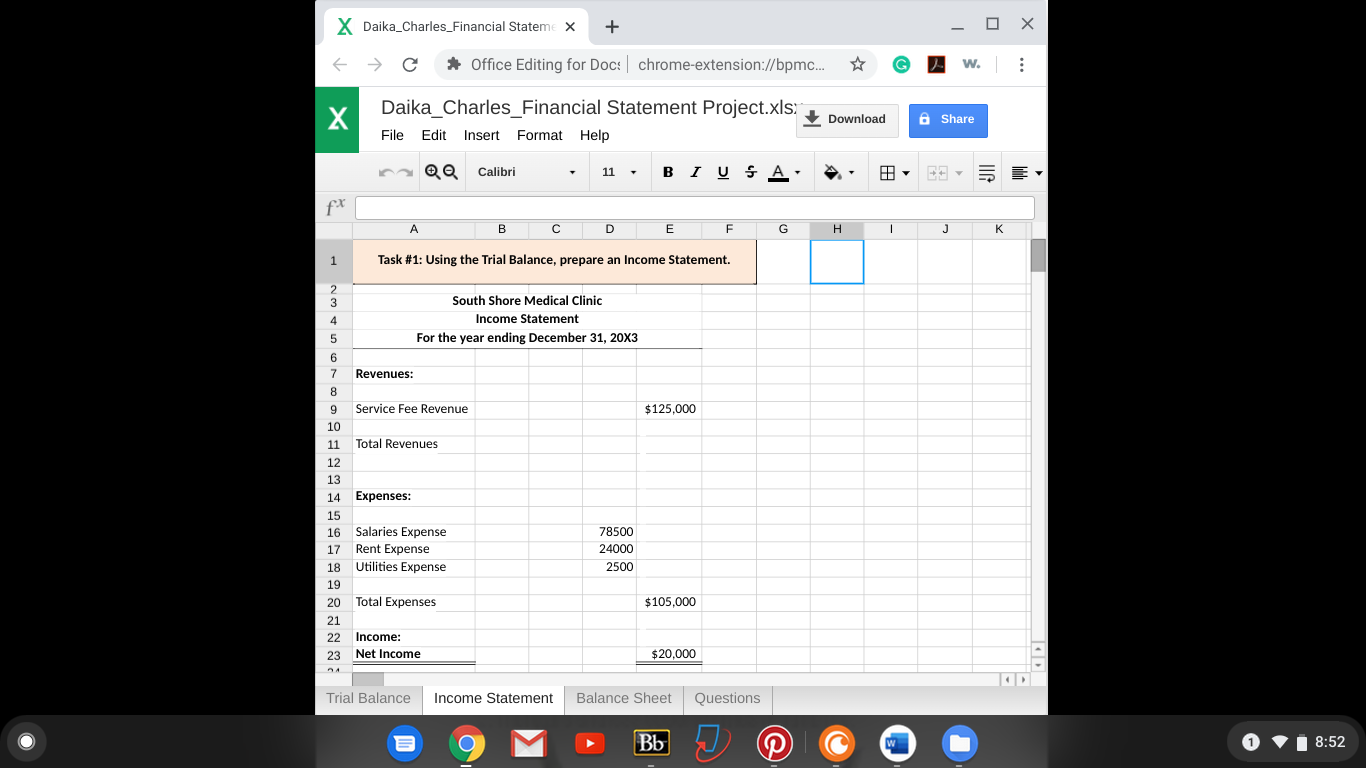Expand the alignment dropdown arrow
This screenshot has width=1366, height=768.
tap(1039, 173)
